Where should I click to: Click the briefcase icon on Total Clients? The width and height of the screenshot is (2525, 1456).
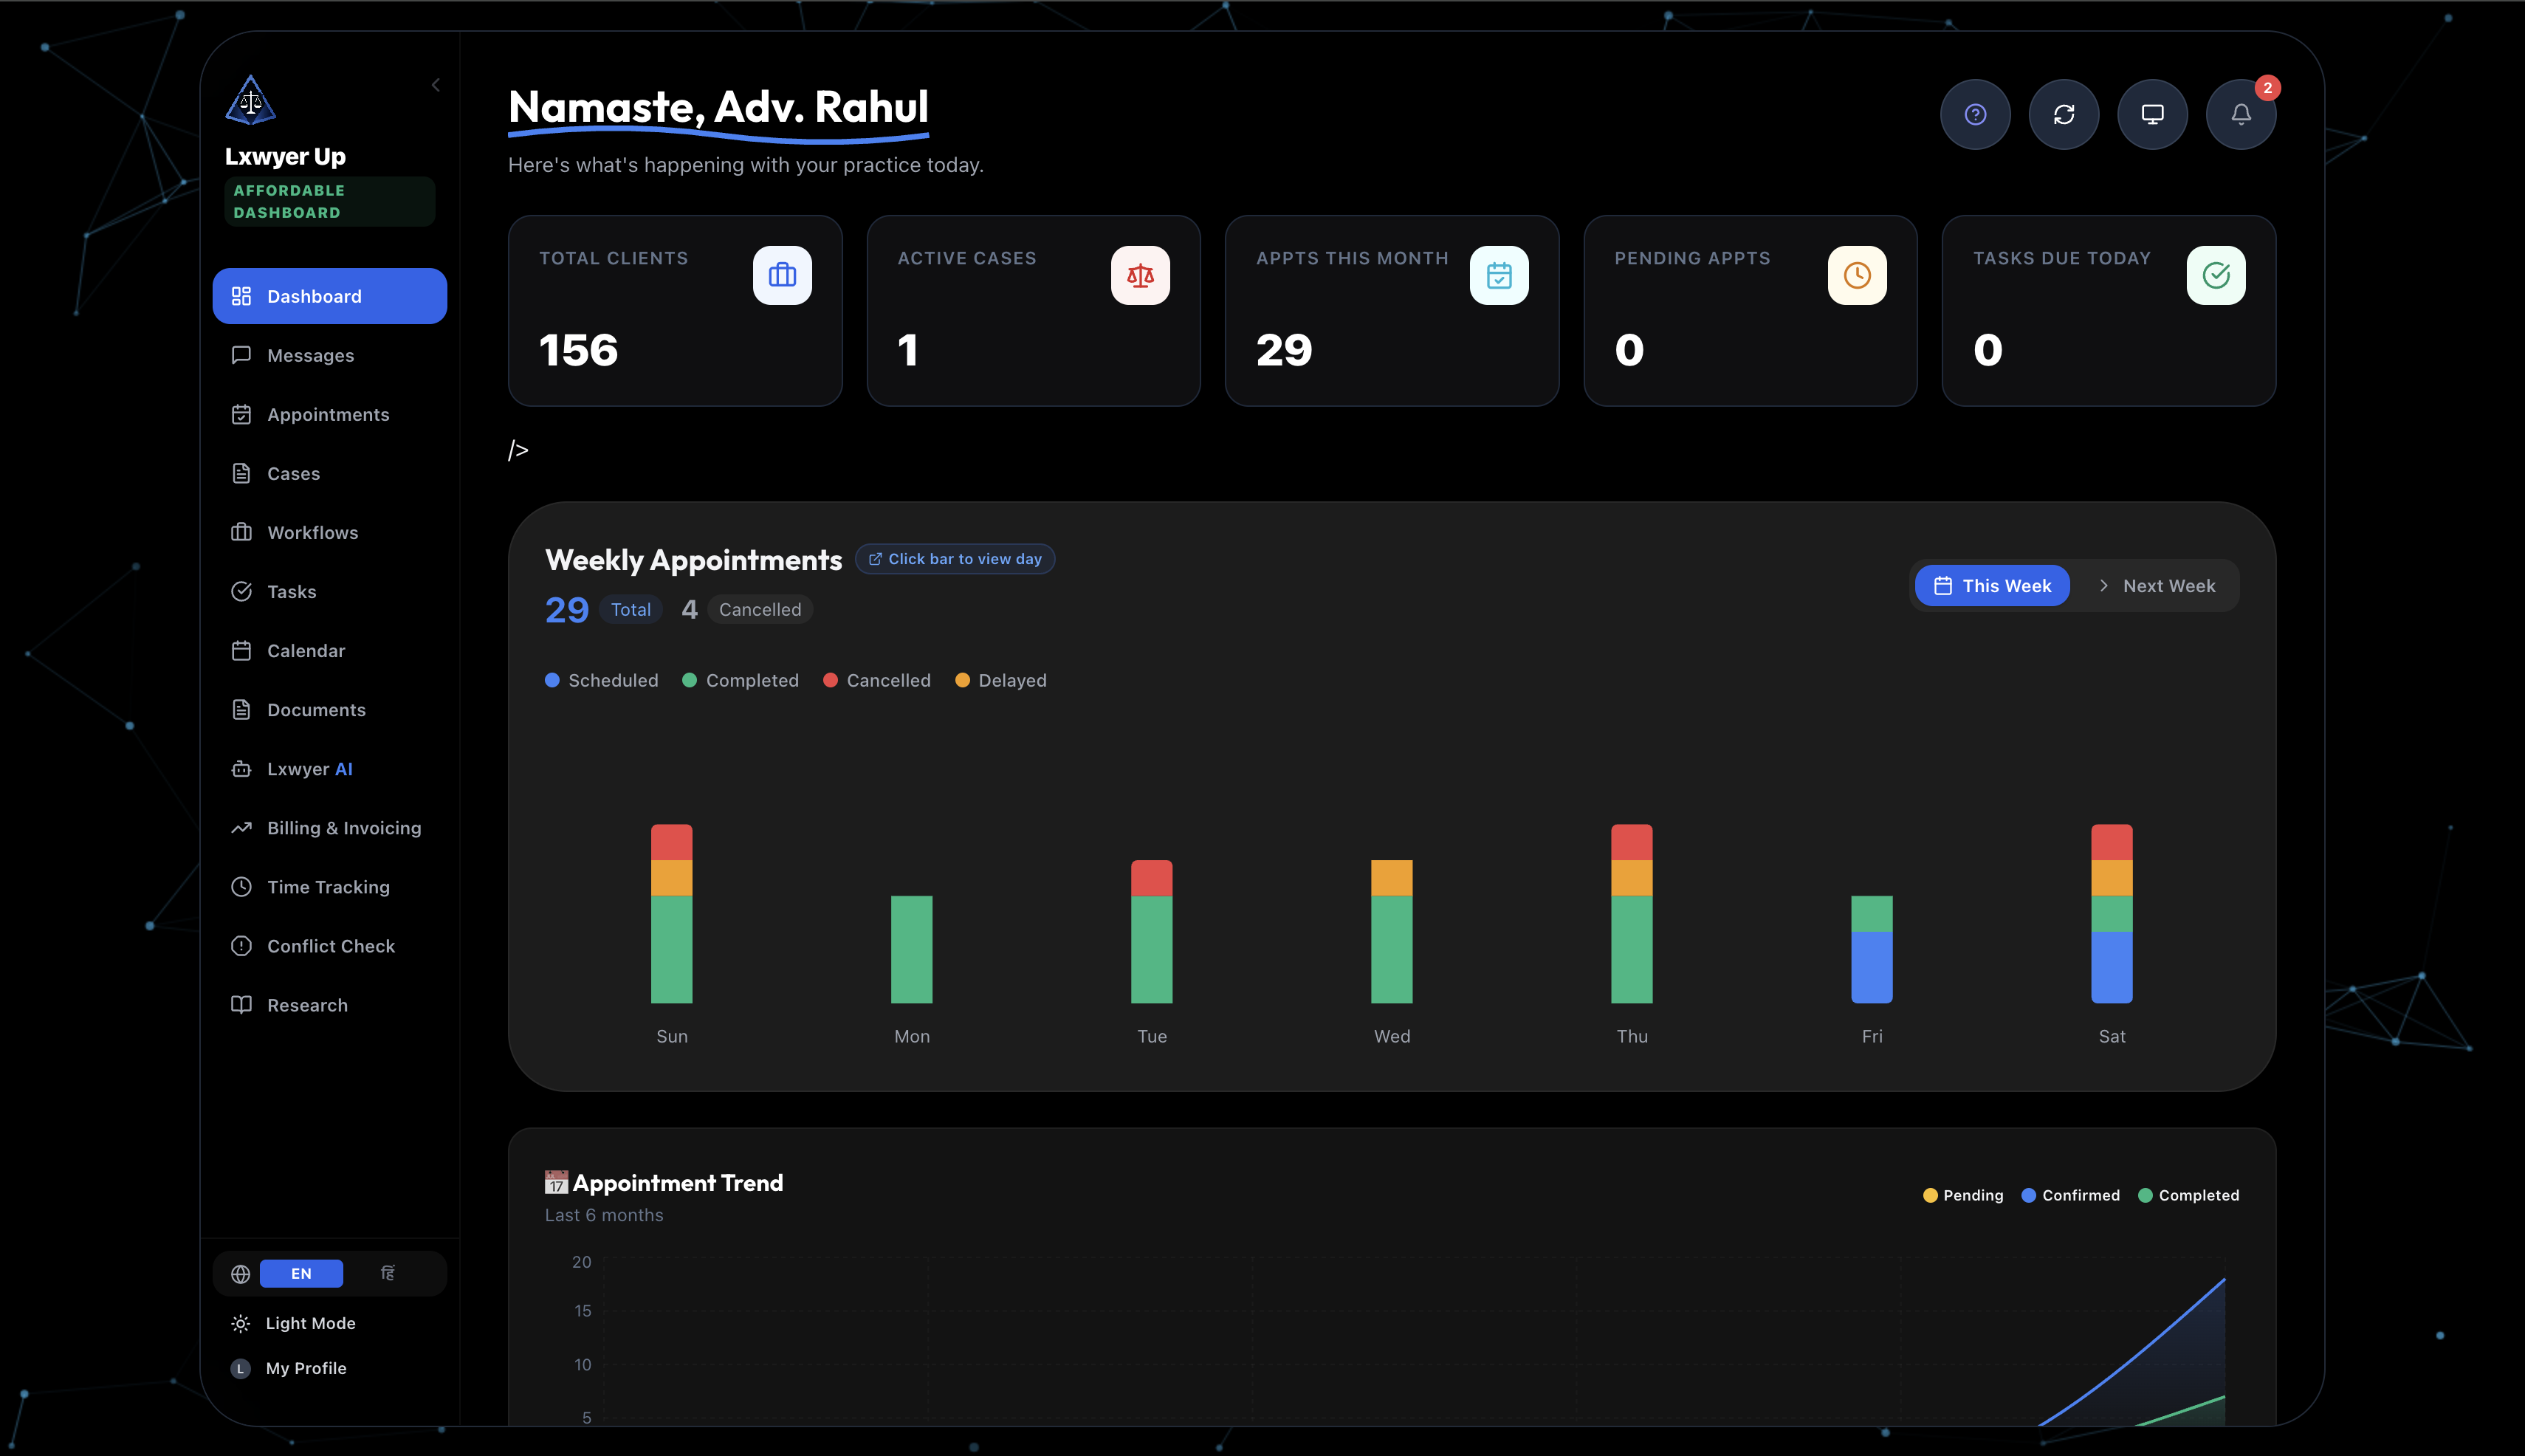point(782,275)
